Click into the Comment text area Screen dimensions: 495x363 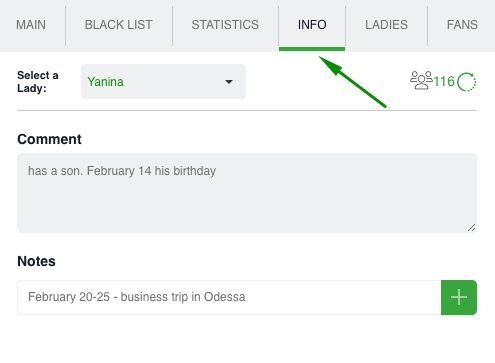[x=247, y=193]
